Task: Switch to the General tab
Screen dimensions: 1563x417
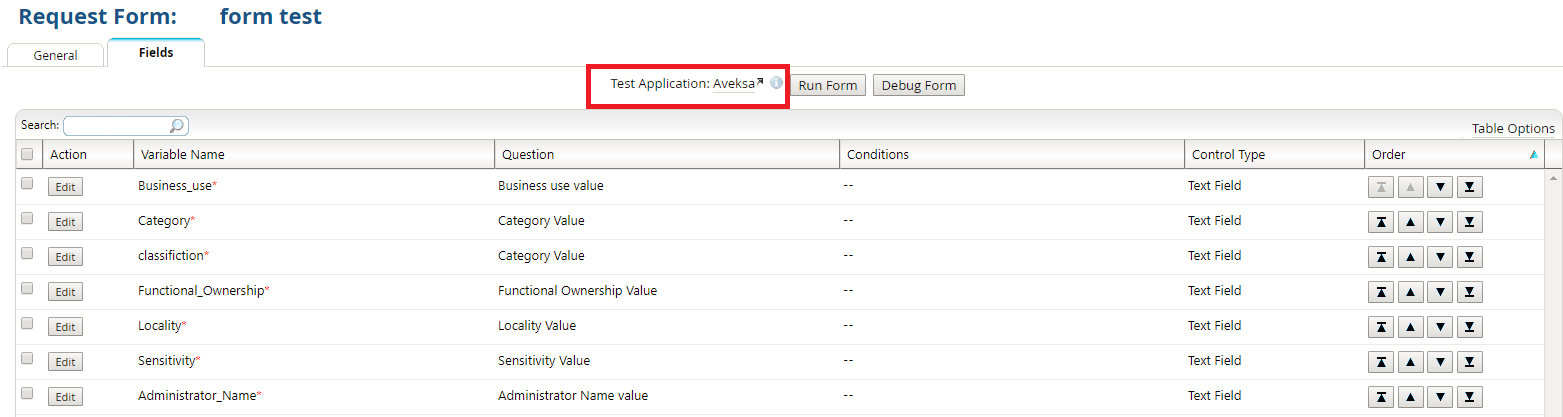Action: 55,55
